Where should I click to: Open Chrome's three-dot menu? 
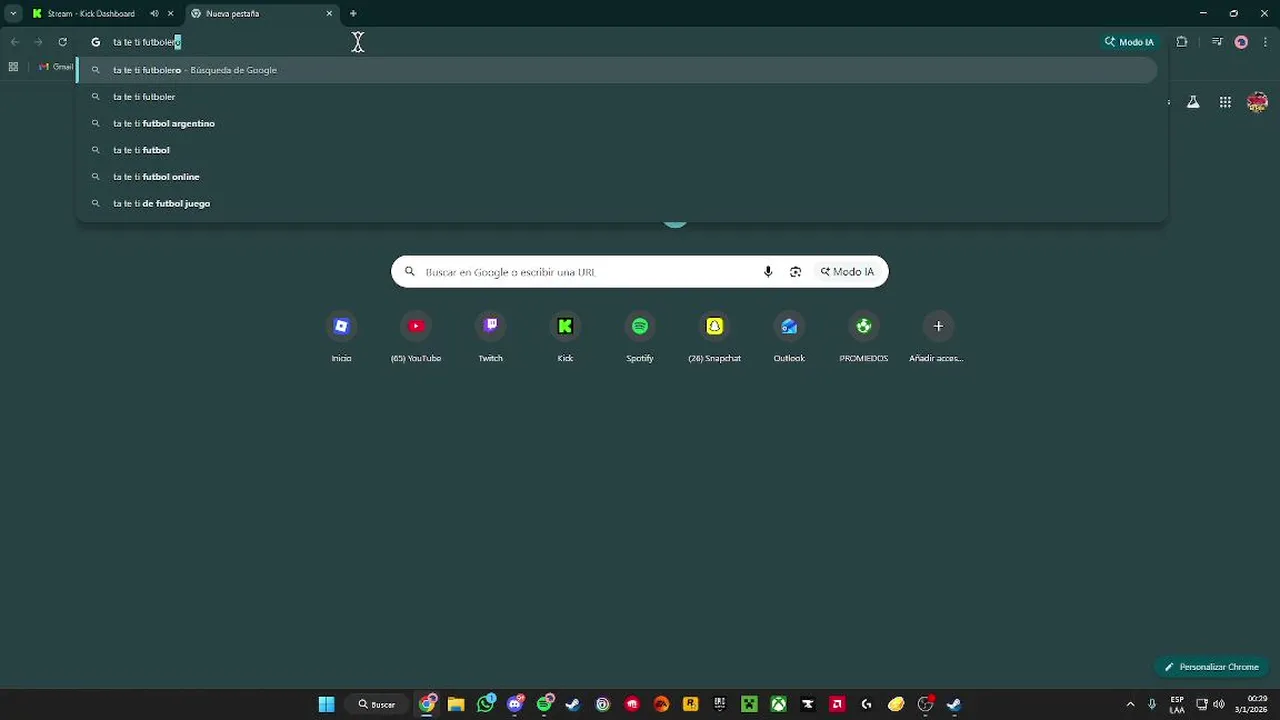point(1265,42)
